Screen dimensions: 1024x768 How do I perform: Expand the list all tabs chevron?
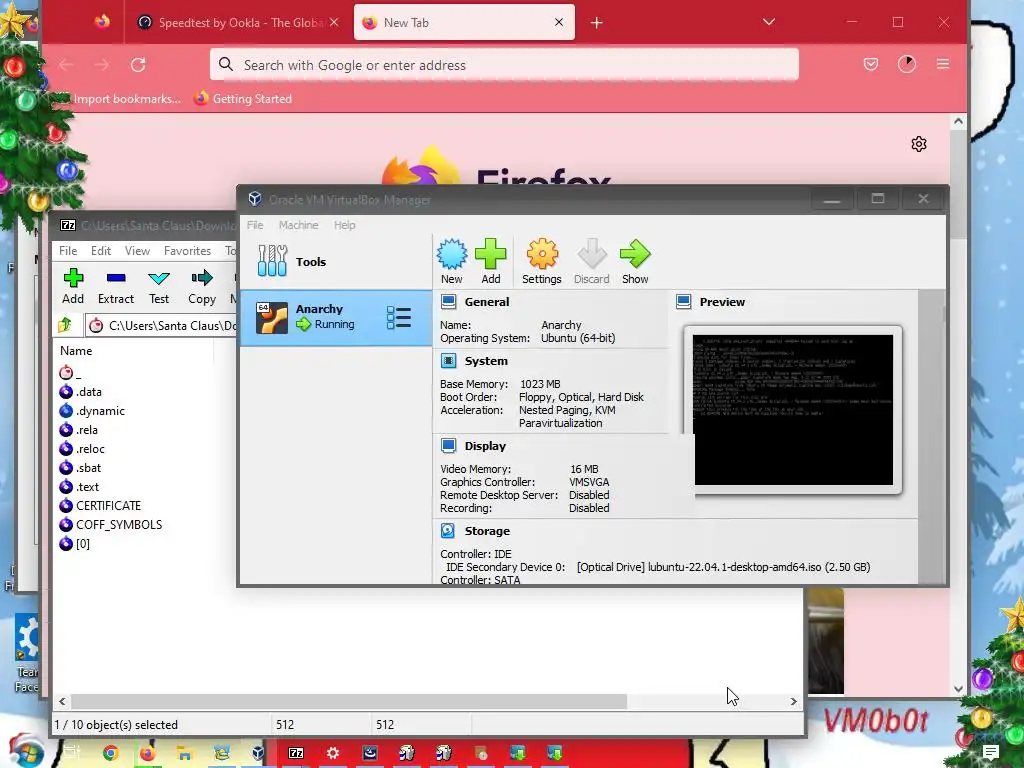coord(769,22)
